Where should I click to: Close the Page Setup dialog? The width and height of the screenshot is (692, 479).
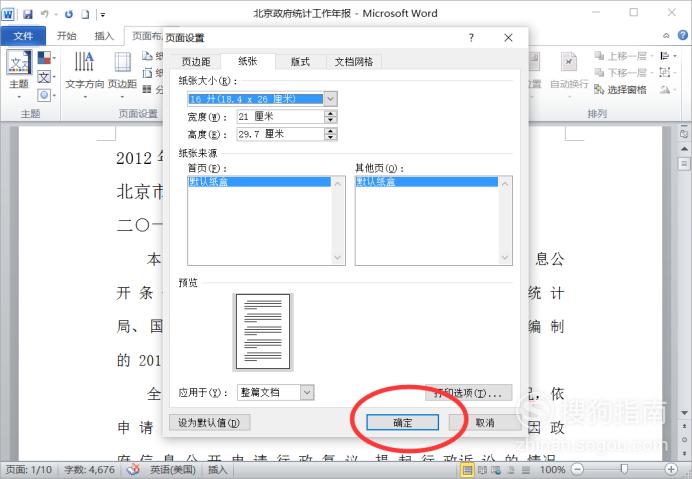click(508, 38)
